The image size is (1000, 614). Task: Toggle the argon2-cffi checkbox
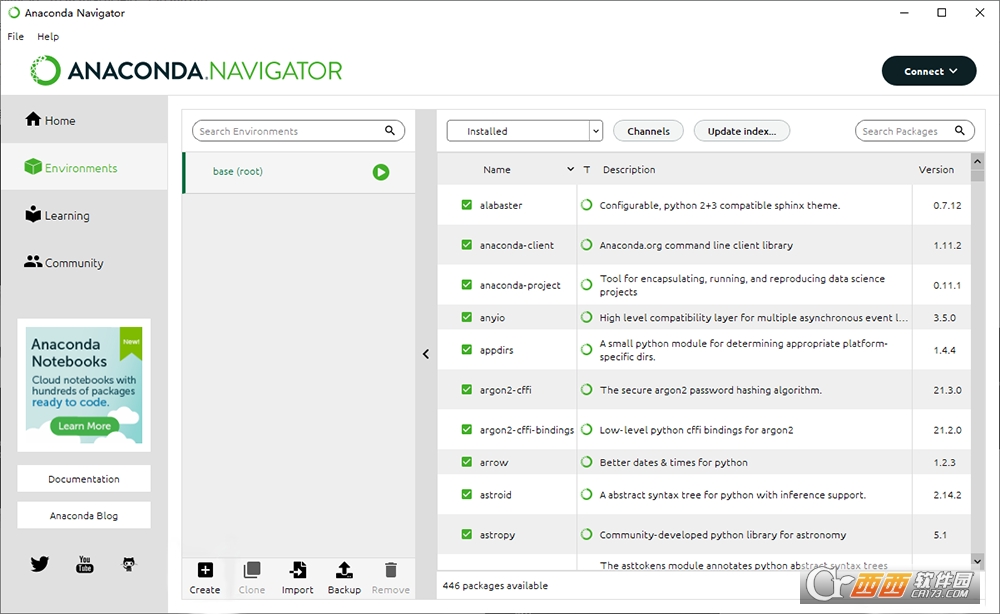(467, 389)
